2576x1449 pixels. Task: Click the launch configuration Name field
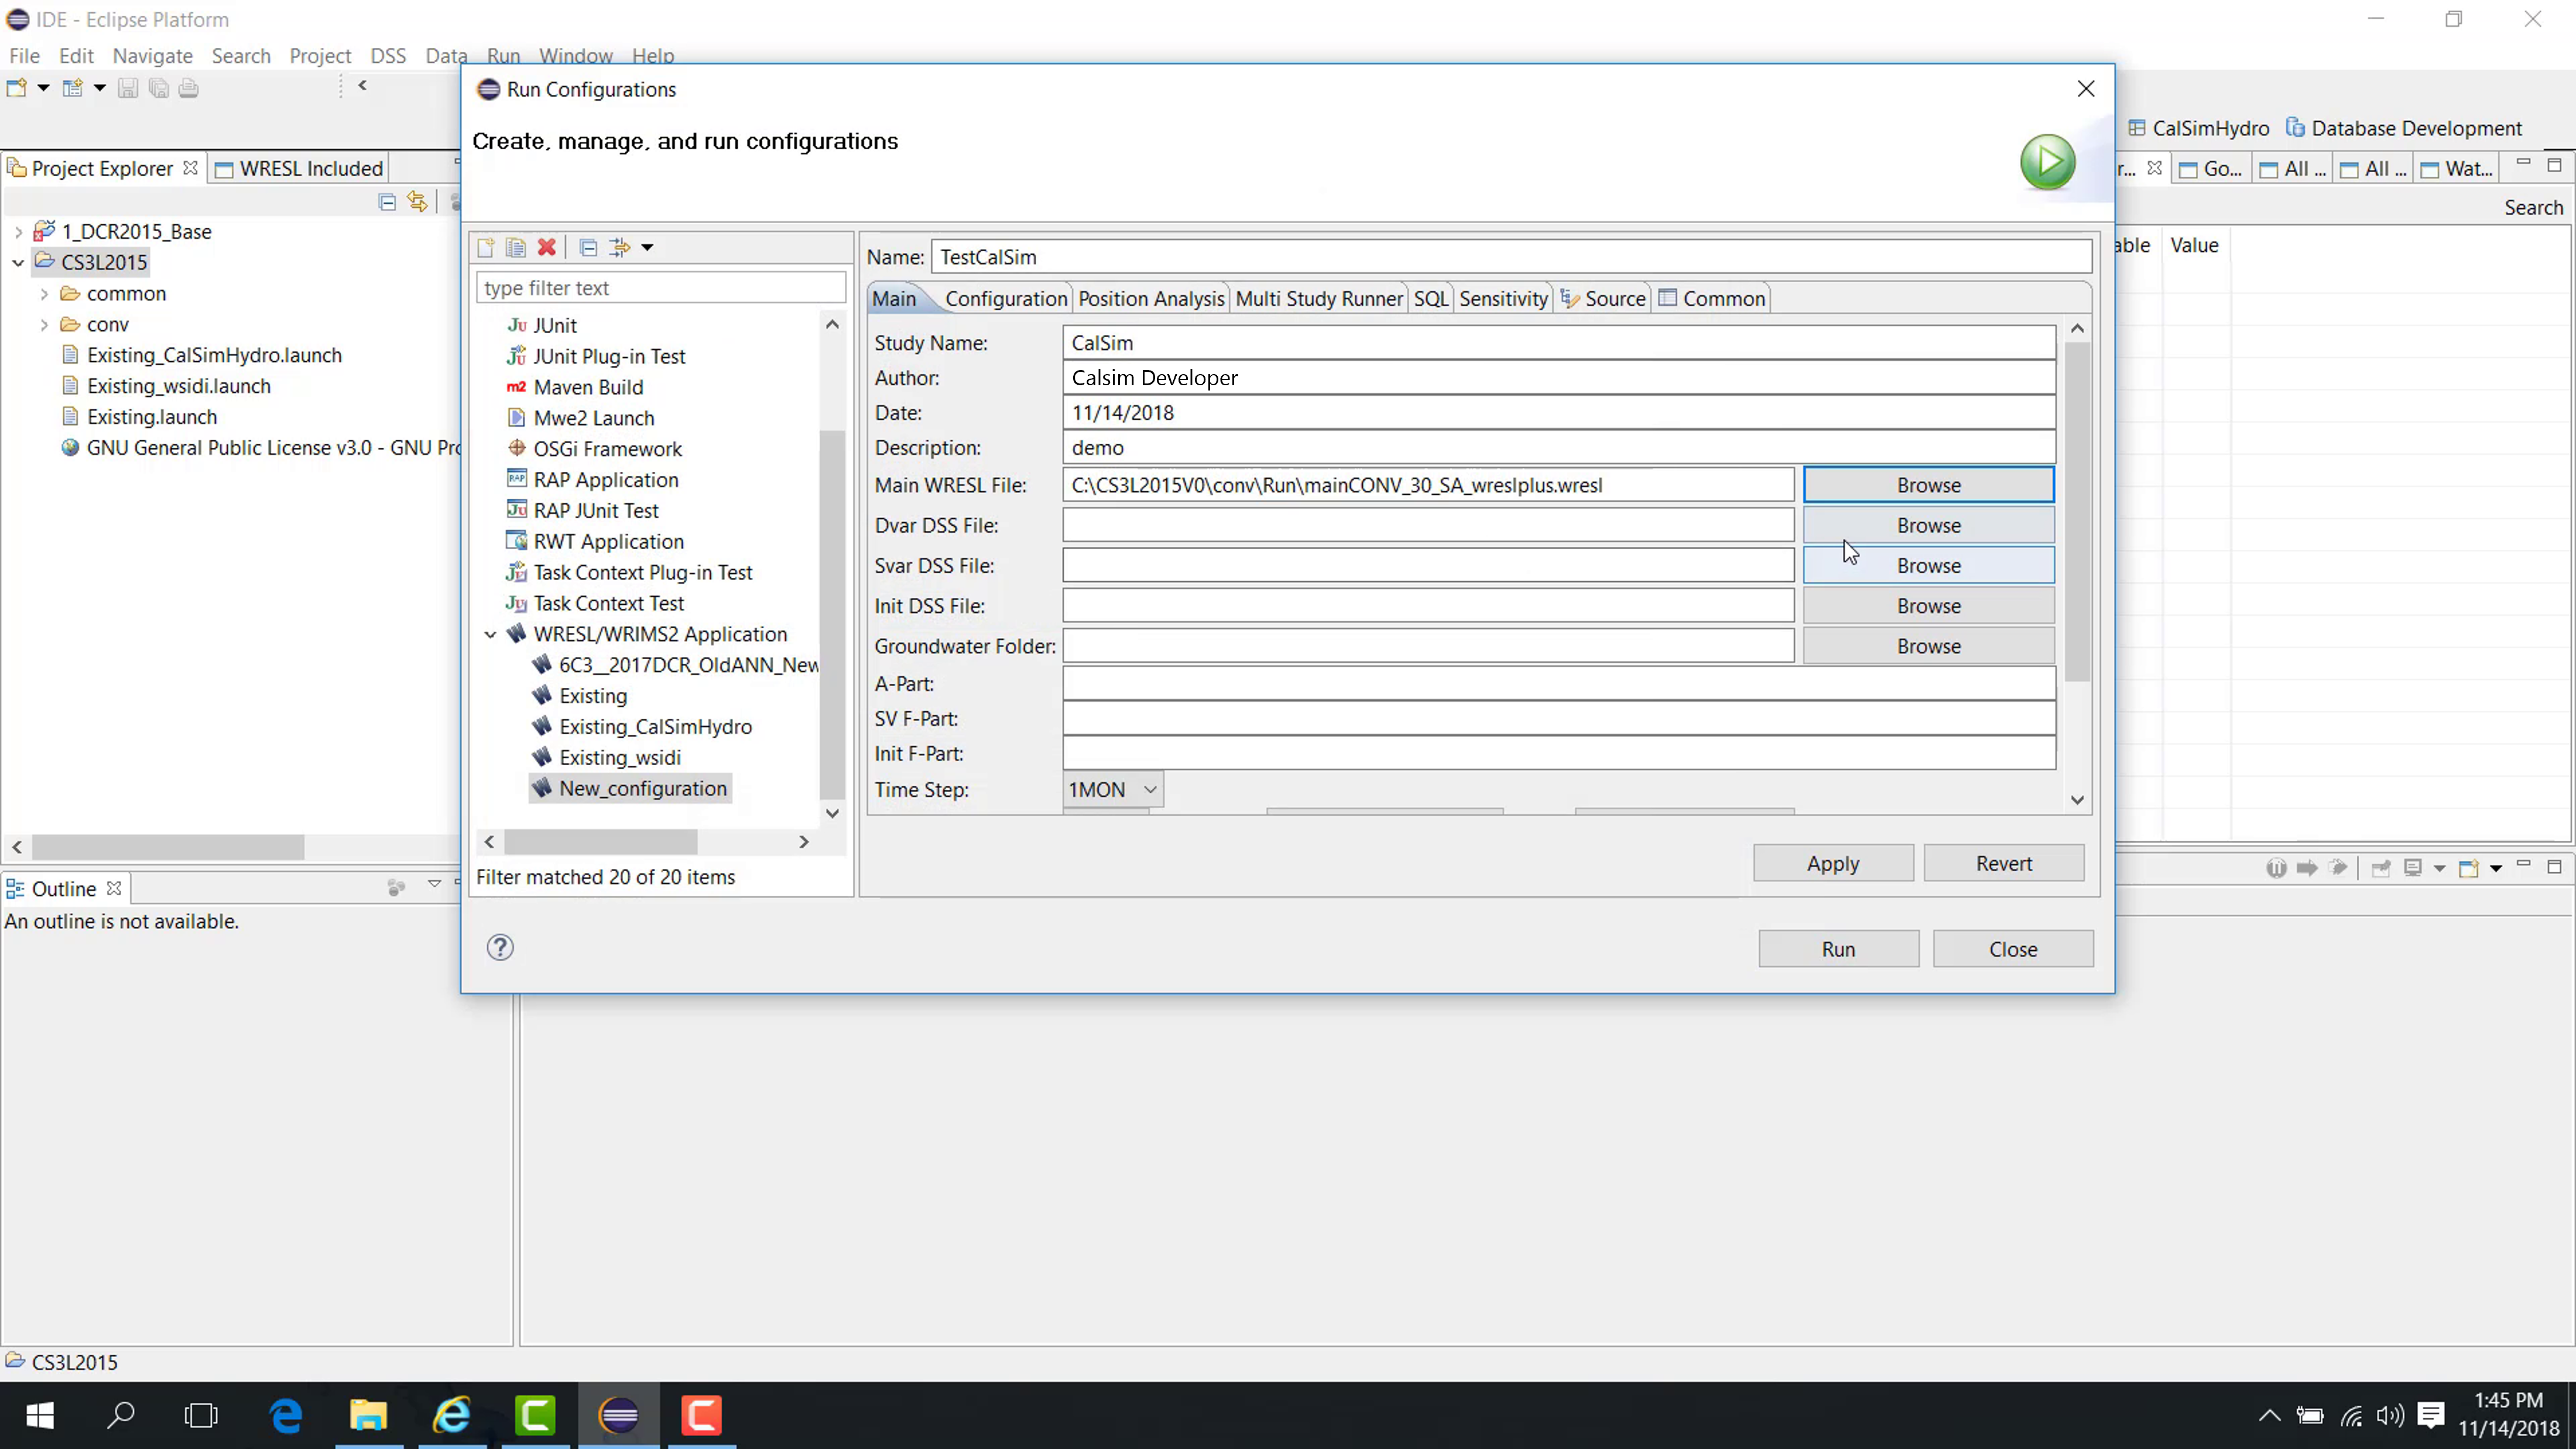1511,257
